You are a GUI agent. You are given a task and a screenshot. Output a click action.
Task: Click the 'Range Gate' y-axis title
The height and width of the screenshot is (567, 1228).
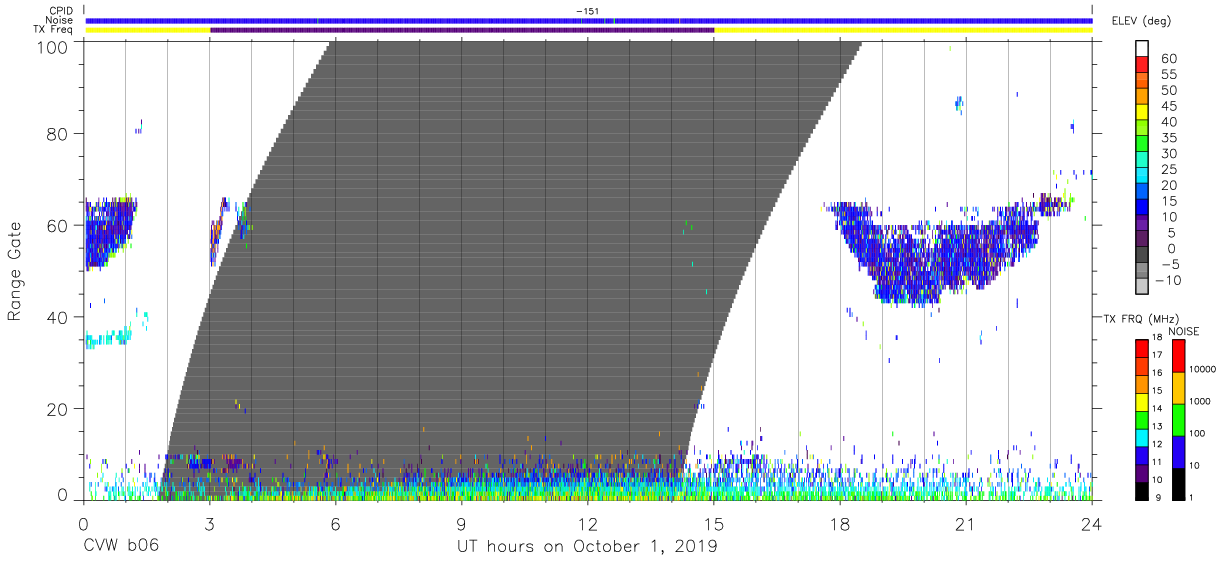(x=15, y=272)
